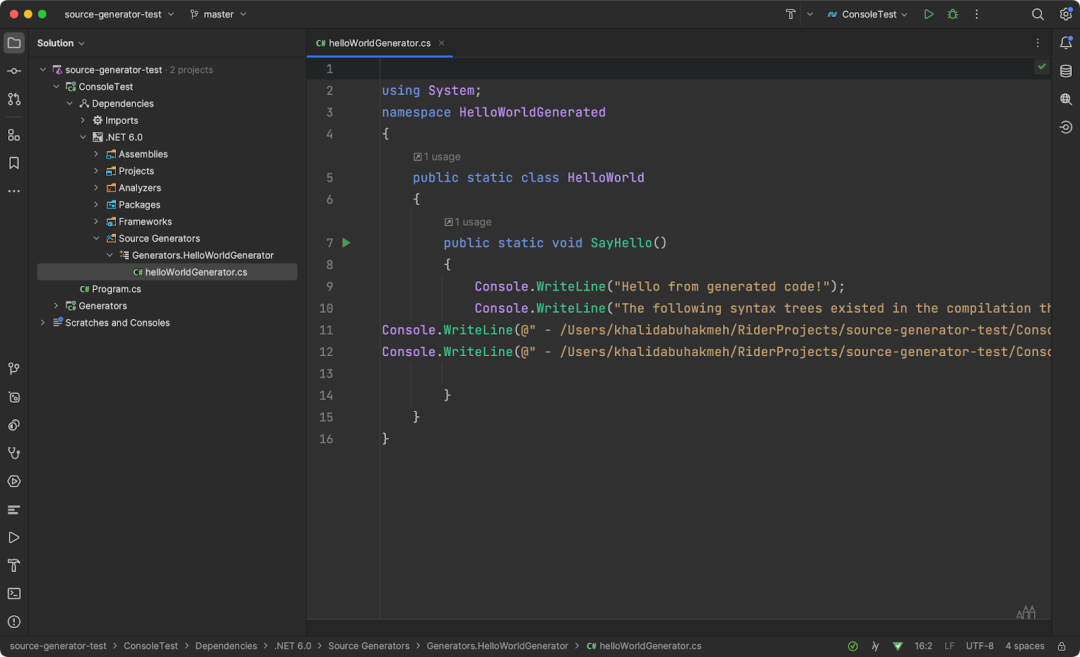Open the editor tab options menu
Screen dimensions: 1080x657
[1037, 43]
